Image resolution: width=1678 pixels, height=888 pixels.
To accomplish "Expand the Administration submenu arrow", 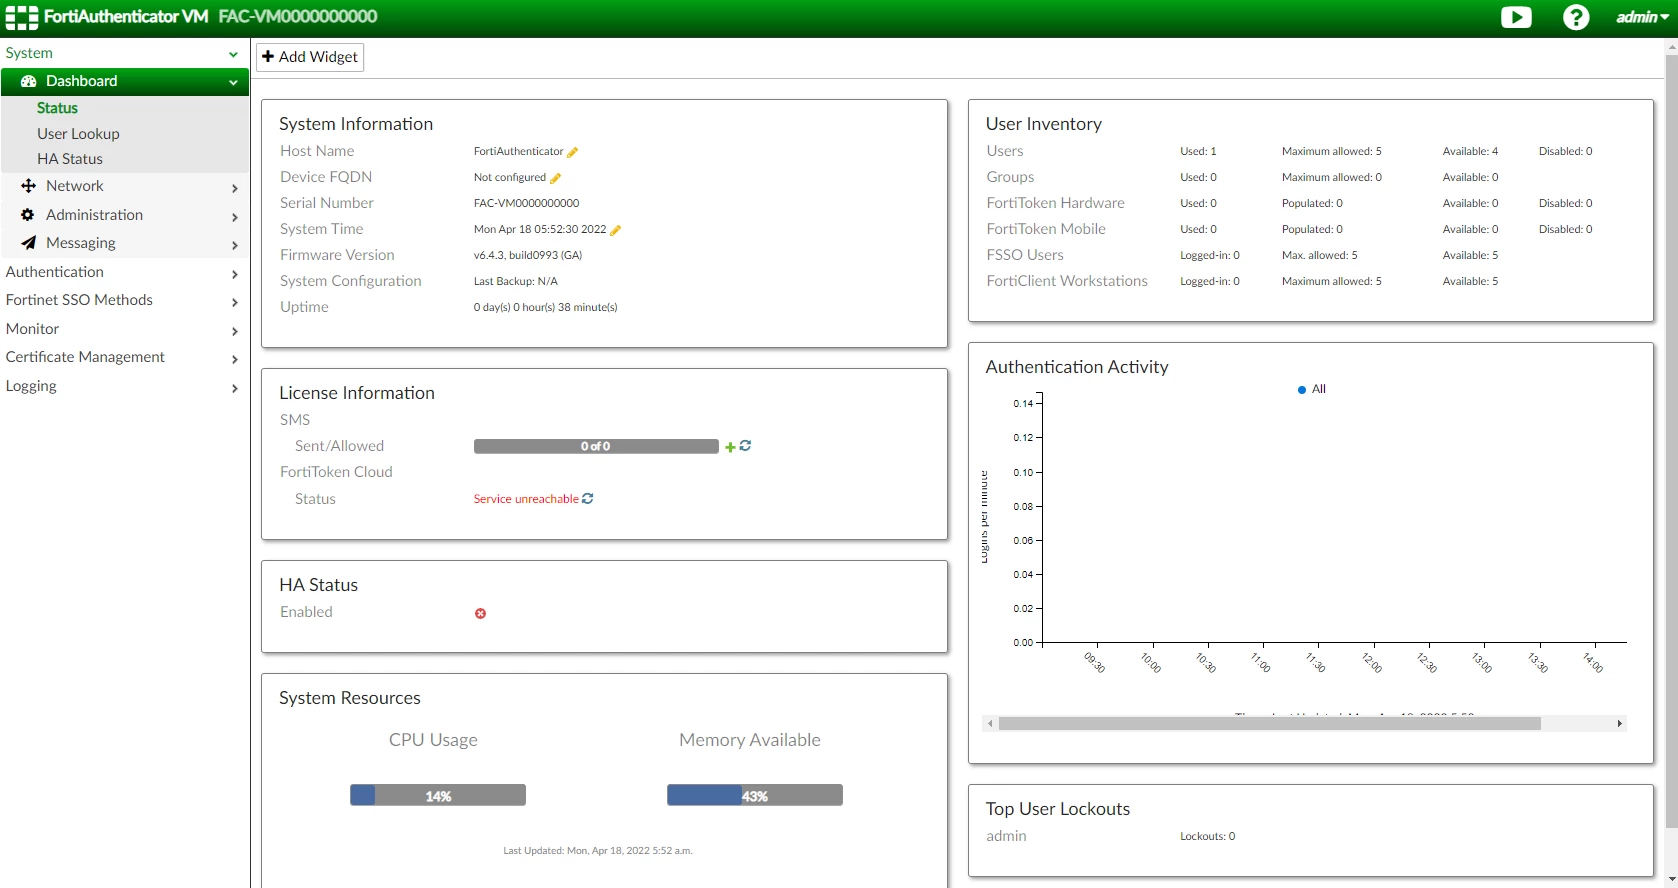I will pyautogui.click(x=235, y=217).
